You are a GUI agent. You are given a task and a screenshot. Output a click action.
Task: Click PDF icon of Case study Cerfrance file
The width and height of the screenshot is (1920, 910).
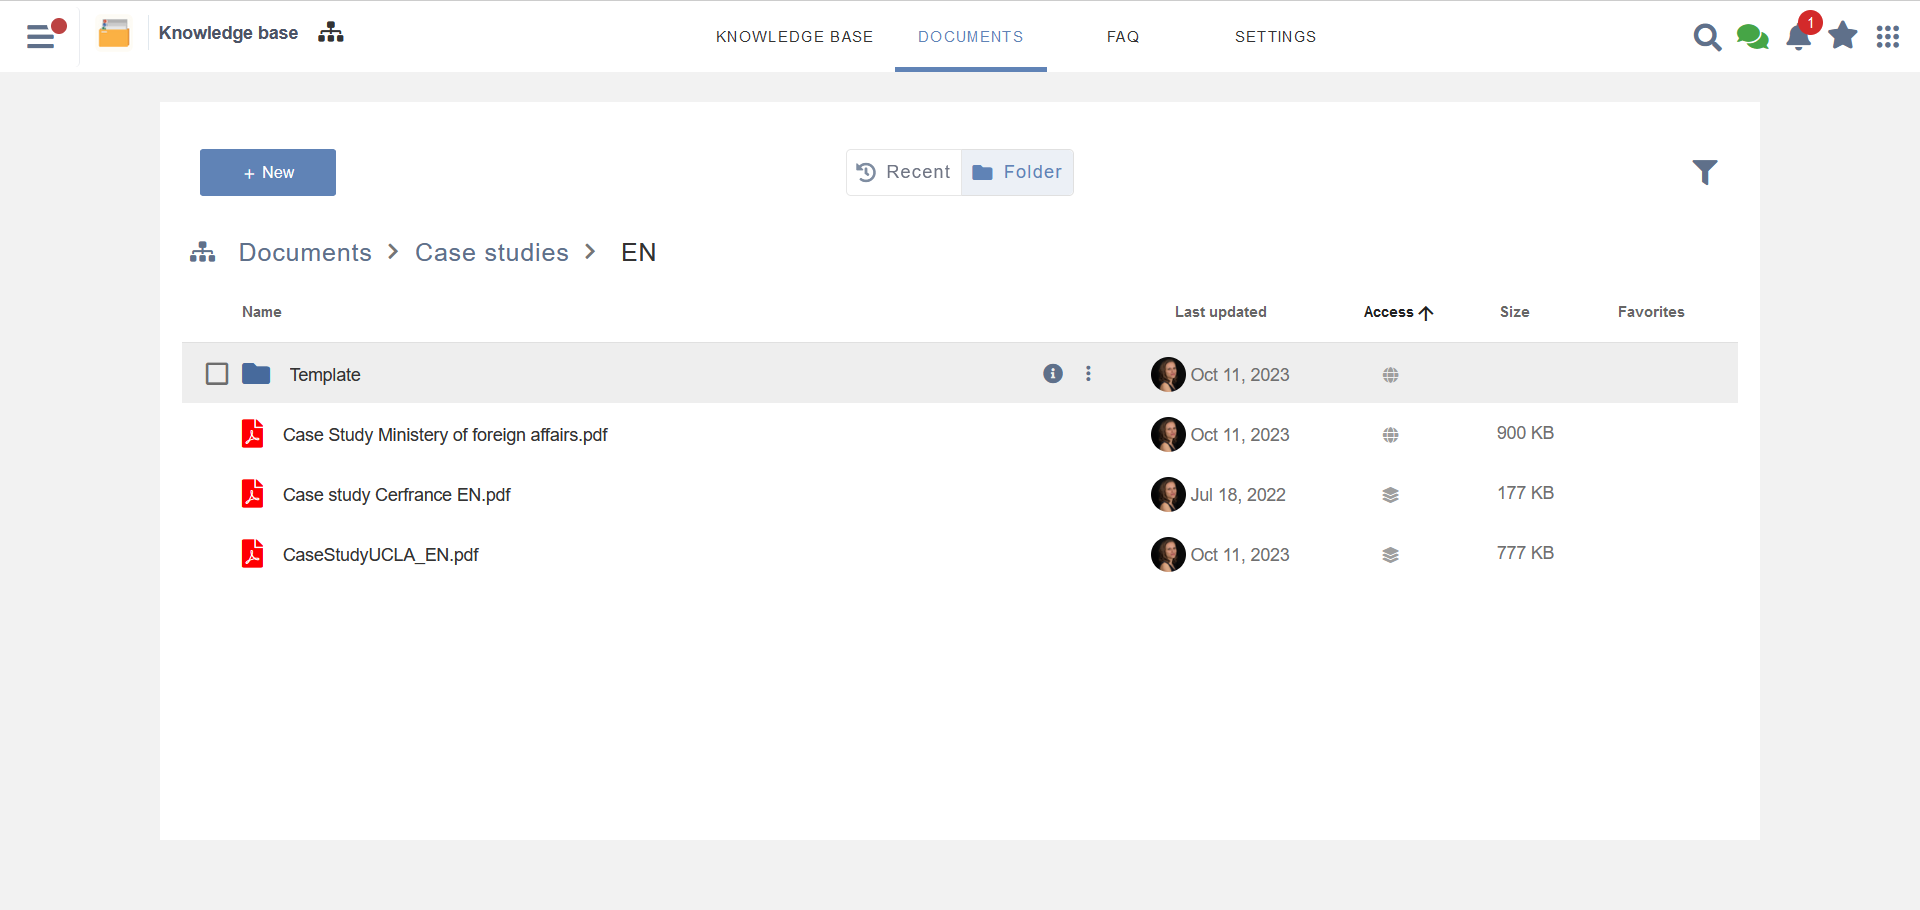(253, 494)
